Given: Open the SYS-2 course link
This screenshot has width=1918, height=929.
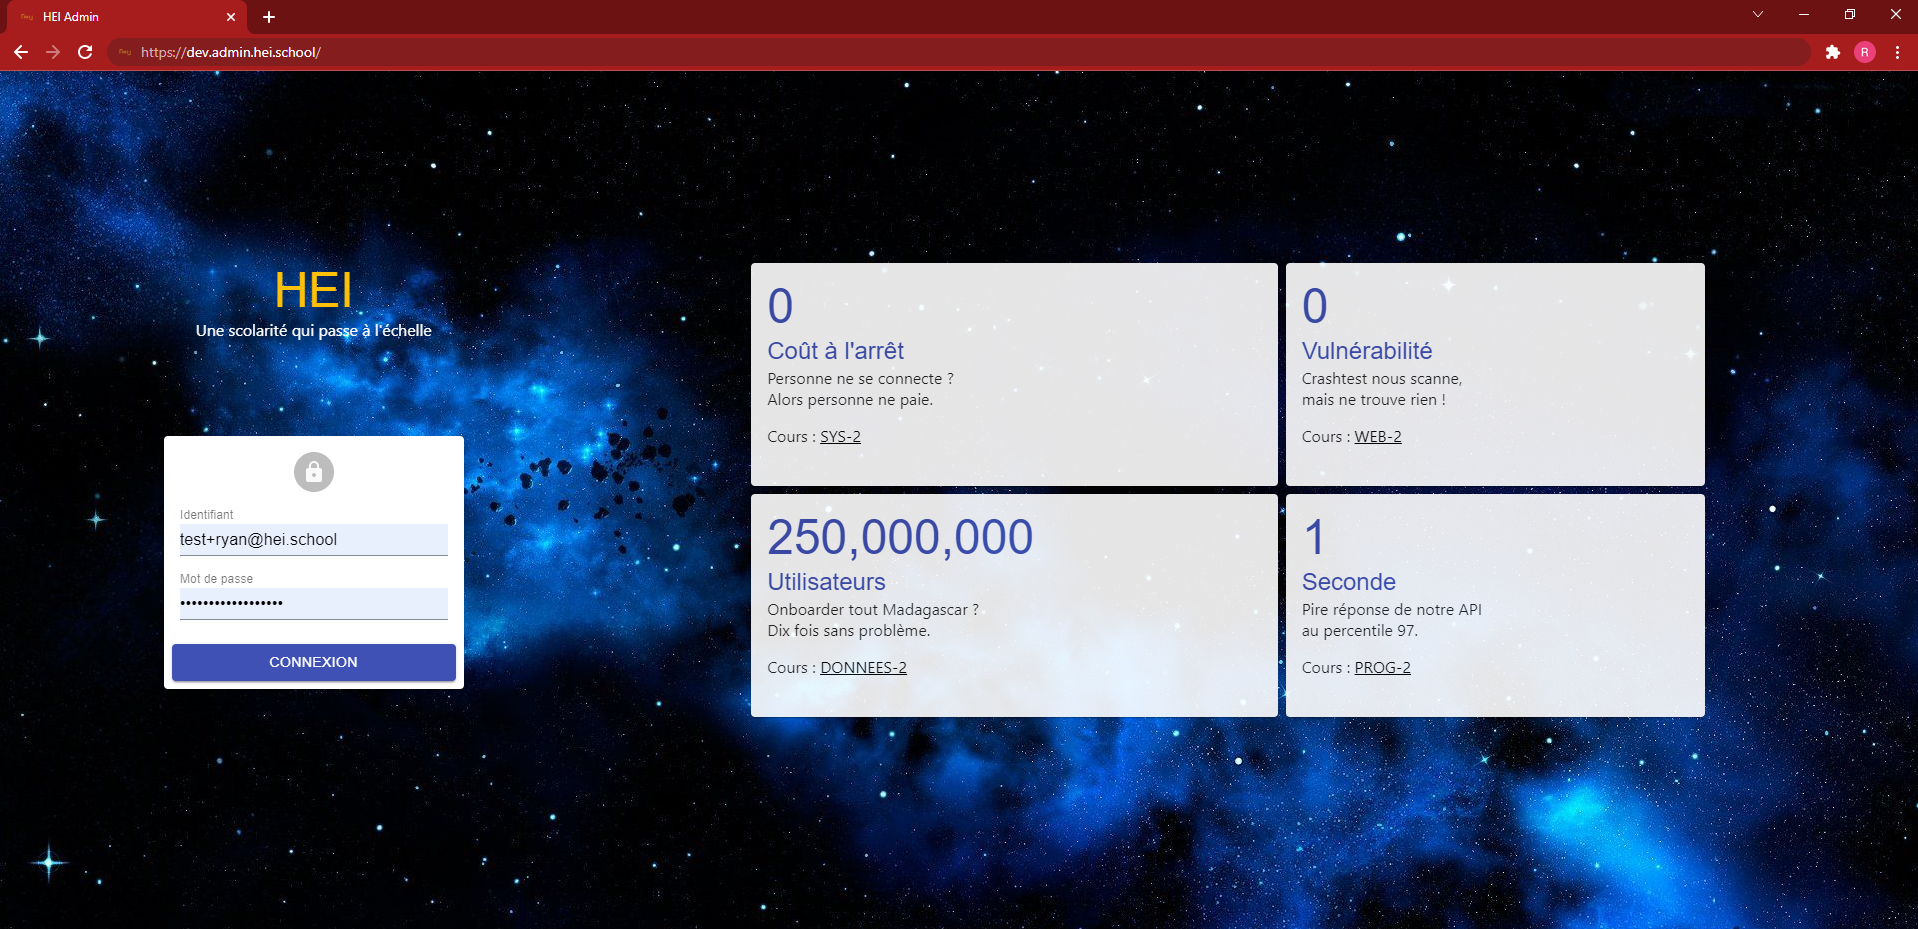Looking at the screenshot, I should tap(840, 437).
